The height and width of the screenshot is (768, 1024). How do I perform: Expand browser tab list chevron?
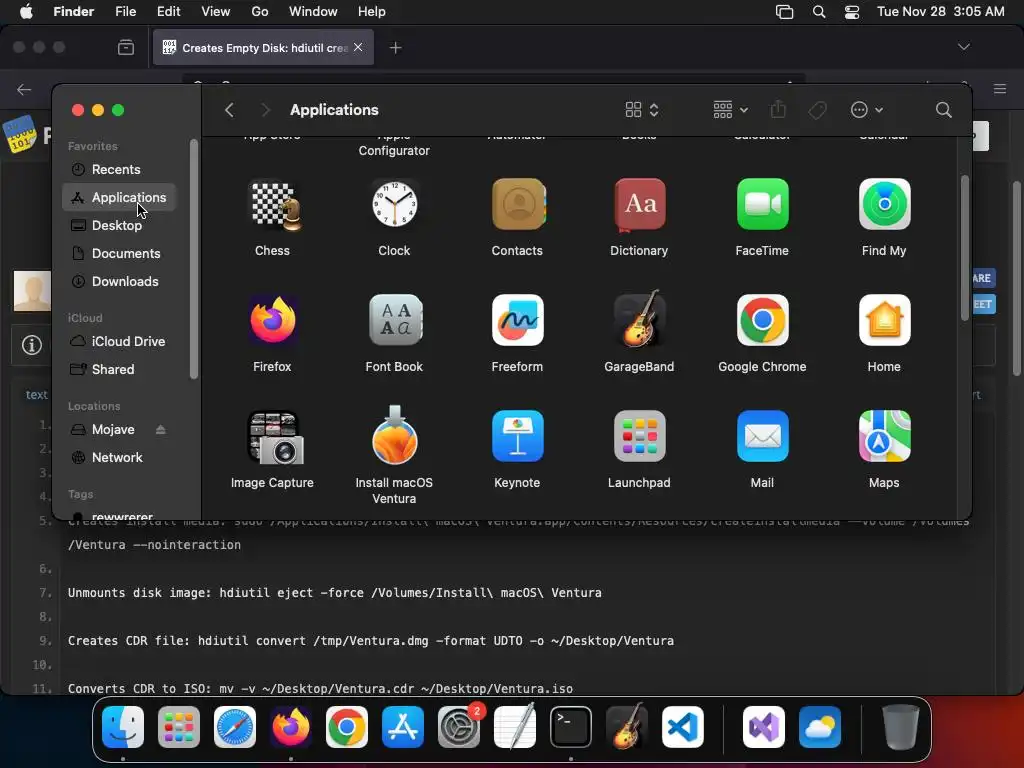click(963, 47)
